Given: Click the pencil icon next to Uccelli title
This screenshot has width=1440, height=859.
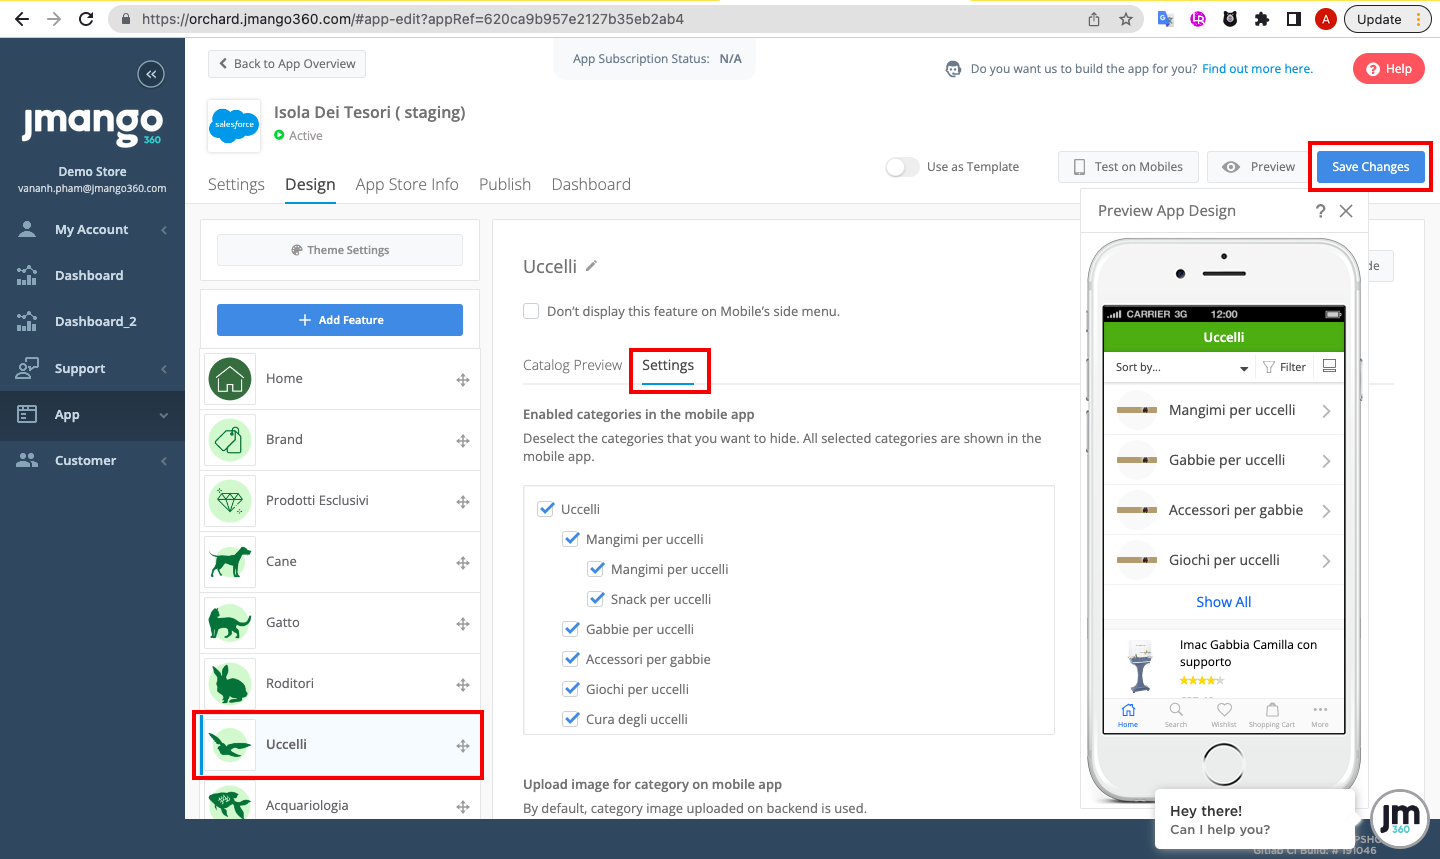Looking at the screenshot, I should [591, 266].
